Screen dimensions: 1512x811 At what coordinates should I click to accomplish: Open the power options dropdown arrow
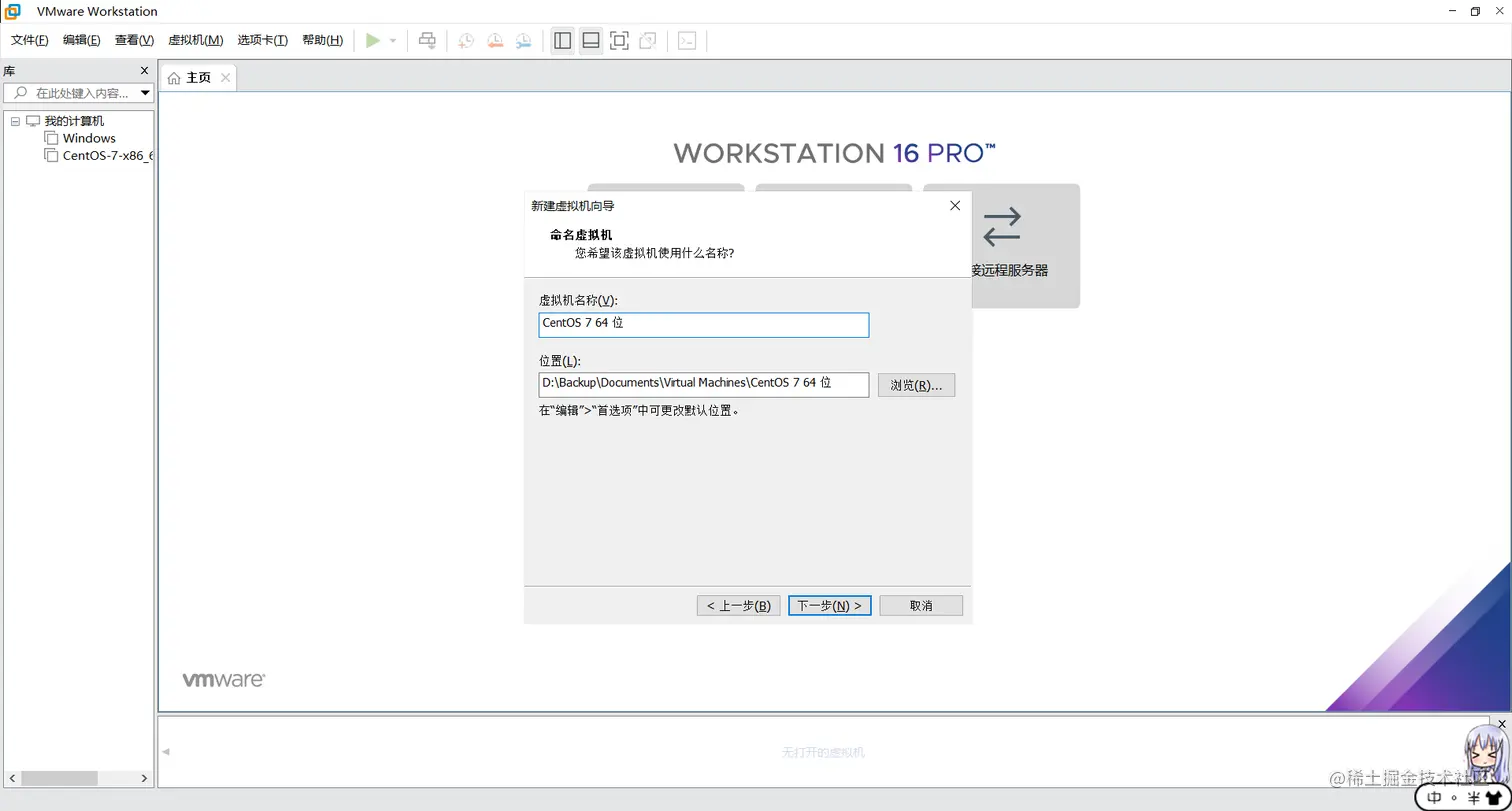[393, 41]
